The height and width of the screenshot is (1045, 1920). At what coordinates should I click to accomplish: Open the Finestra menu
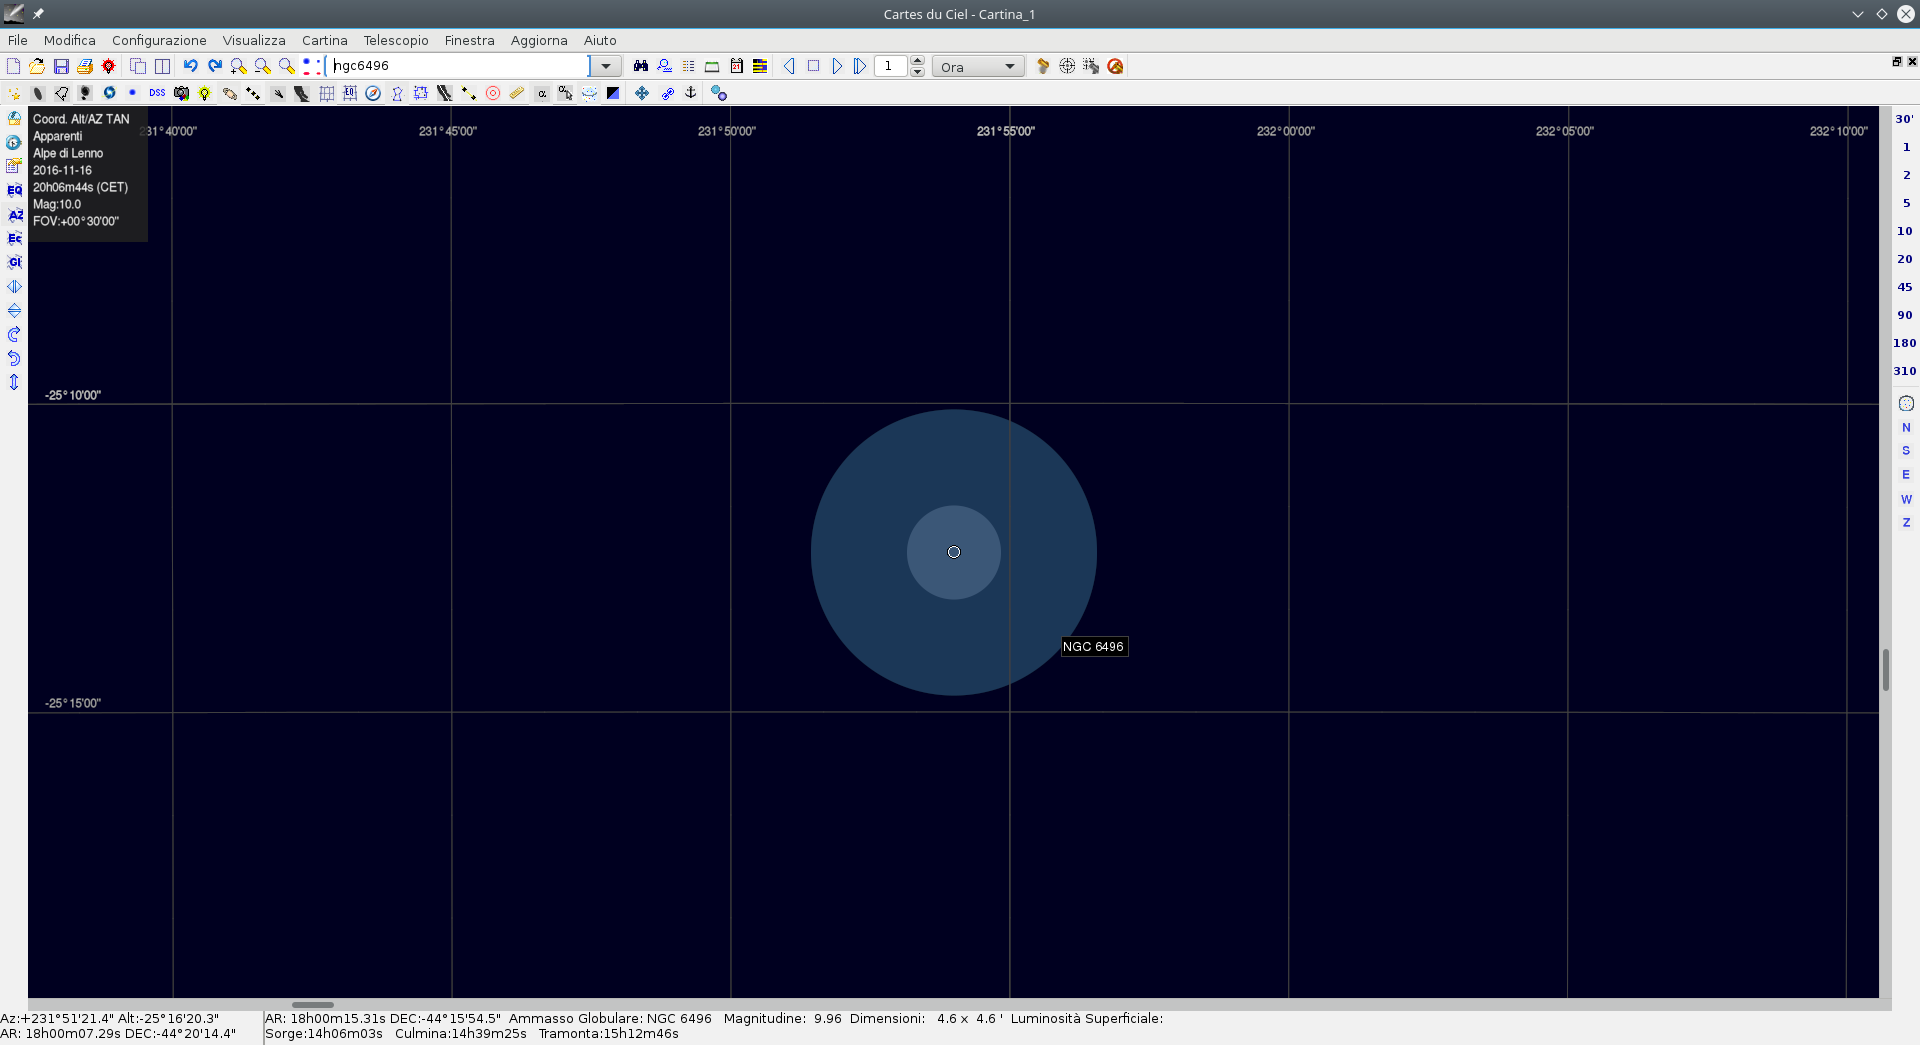[x=470, y=40]
